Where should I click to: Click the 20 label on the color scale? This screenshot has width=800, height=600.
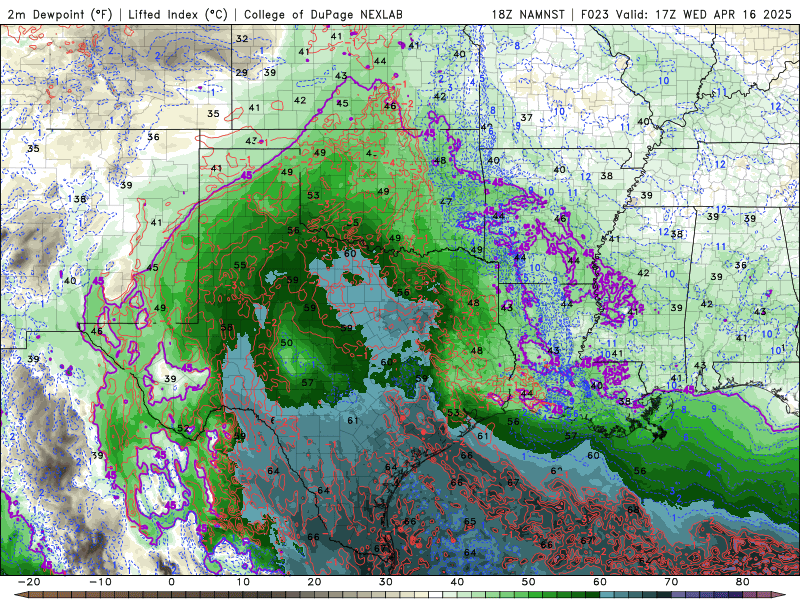coord(314,582)
